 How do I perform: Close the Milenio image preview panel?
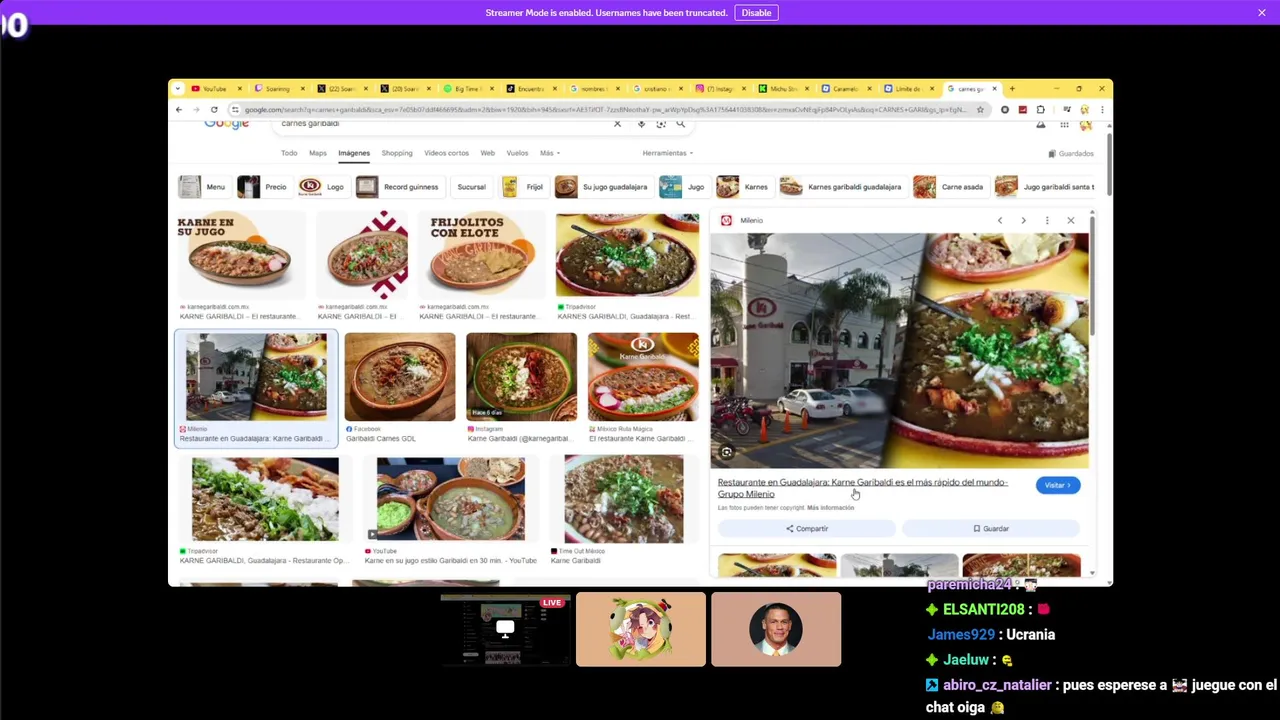tap(1071, 220)
